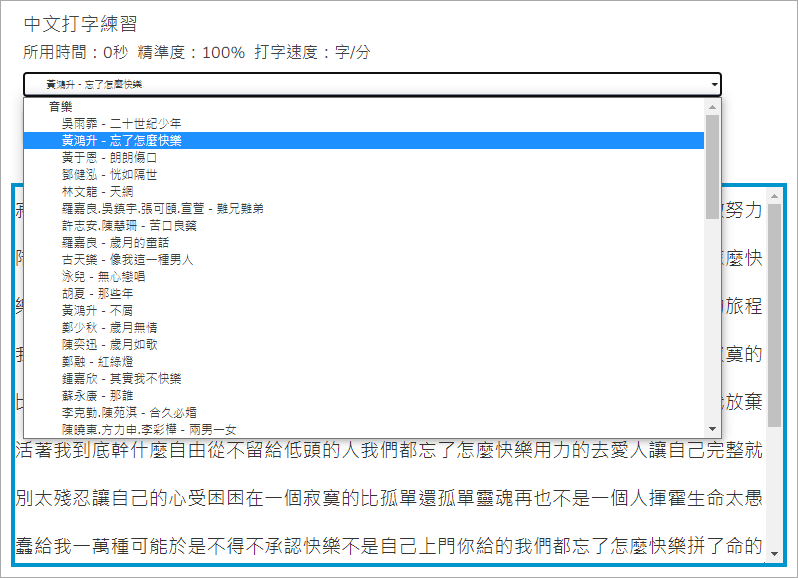Screen dimensions: 798x578
Task: Choose 羅嘉良 - 歲月的童話
Action: pos(364,243)
